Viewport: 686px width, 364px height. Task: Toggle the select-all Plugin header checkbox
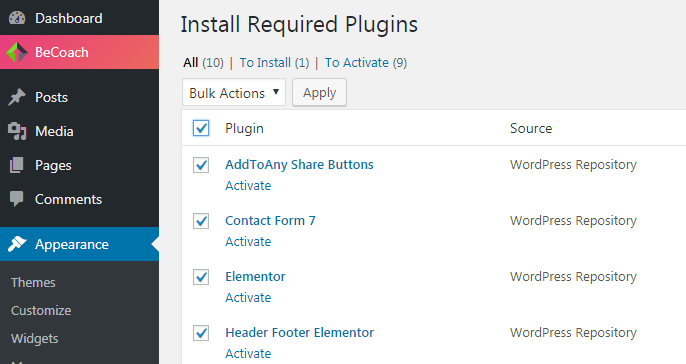201,128
